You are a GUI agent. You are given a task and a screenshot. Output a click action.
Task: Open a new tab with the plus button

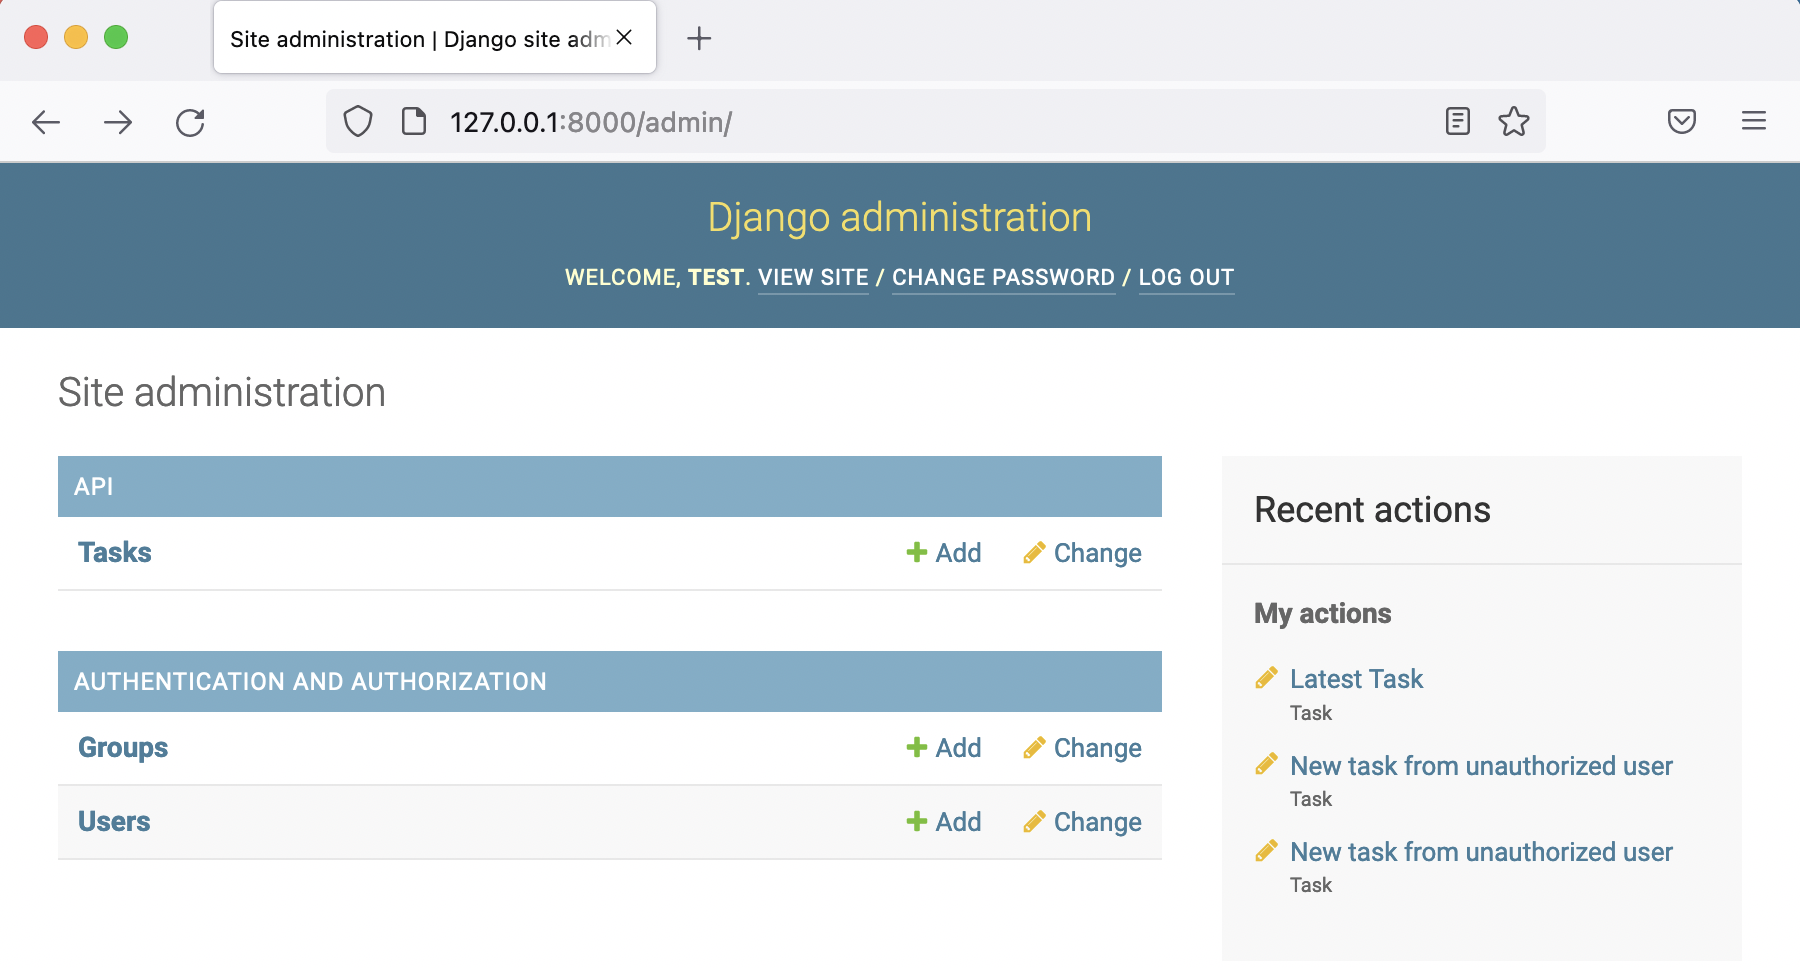pos(700,39)
